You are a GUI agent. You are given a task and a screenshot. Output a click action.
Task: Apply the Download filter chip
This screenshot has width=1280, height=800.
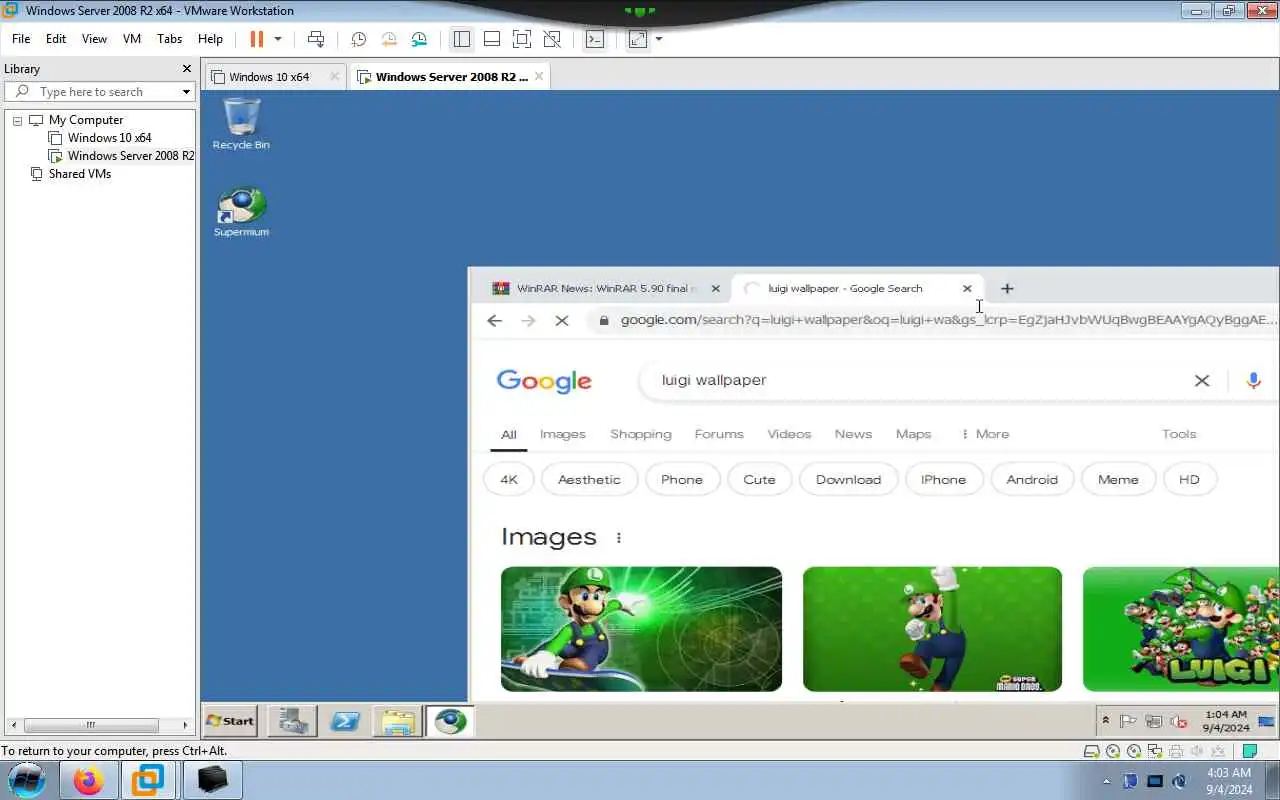[x=848, y=480]
